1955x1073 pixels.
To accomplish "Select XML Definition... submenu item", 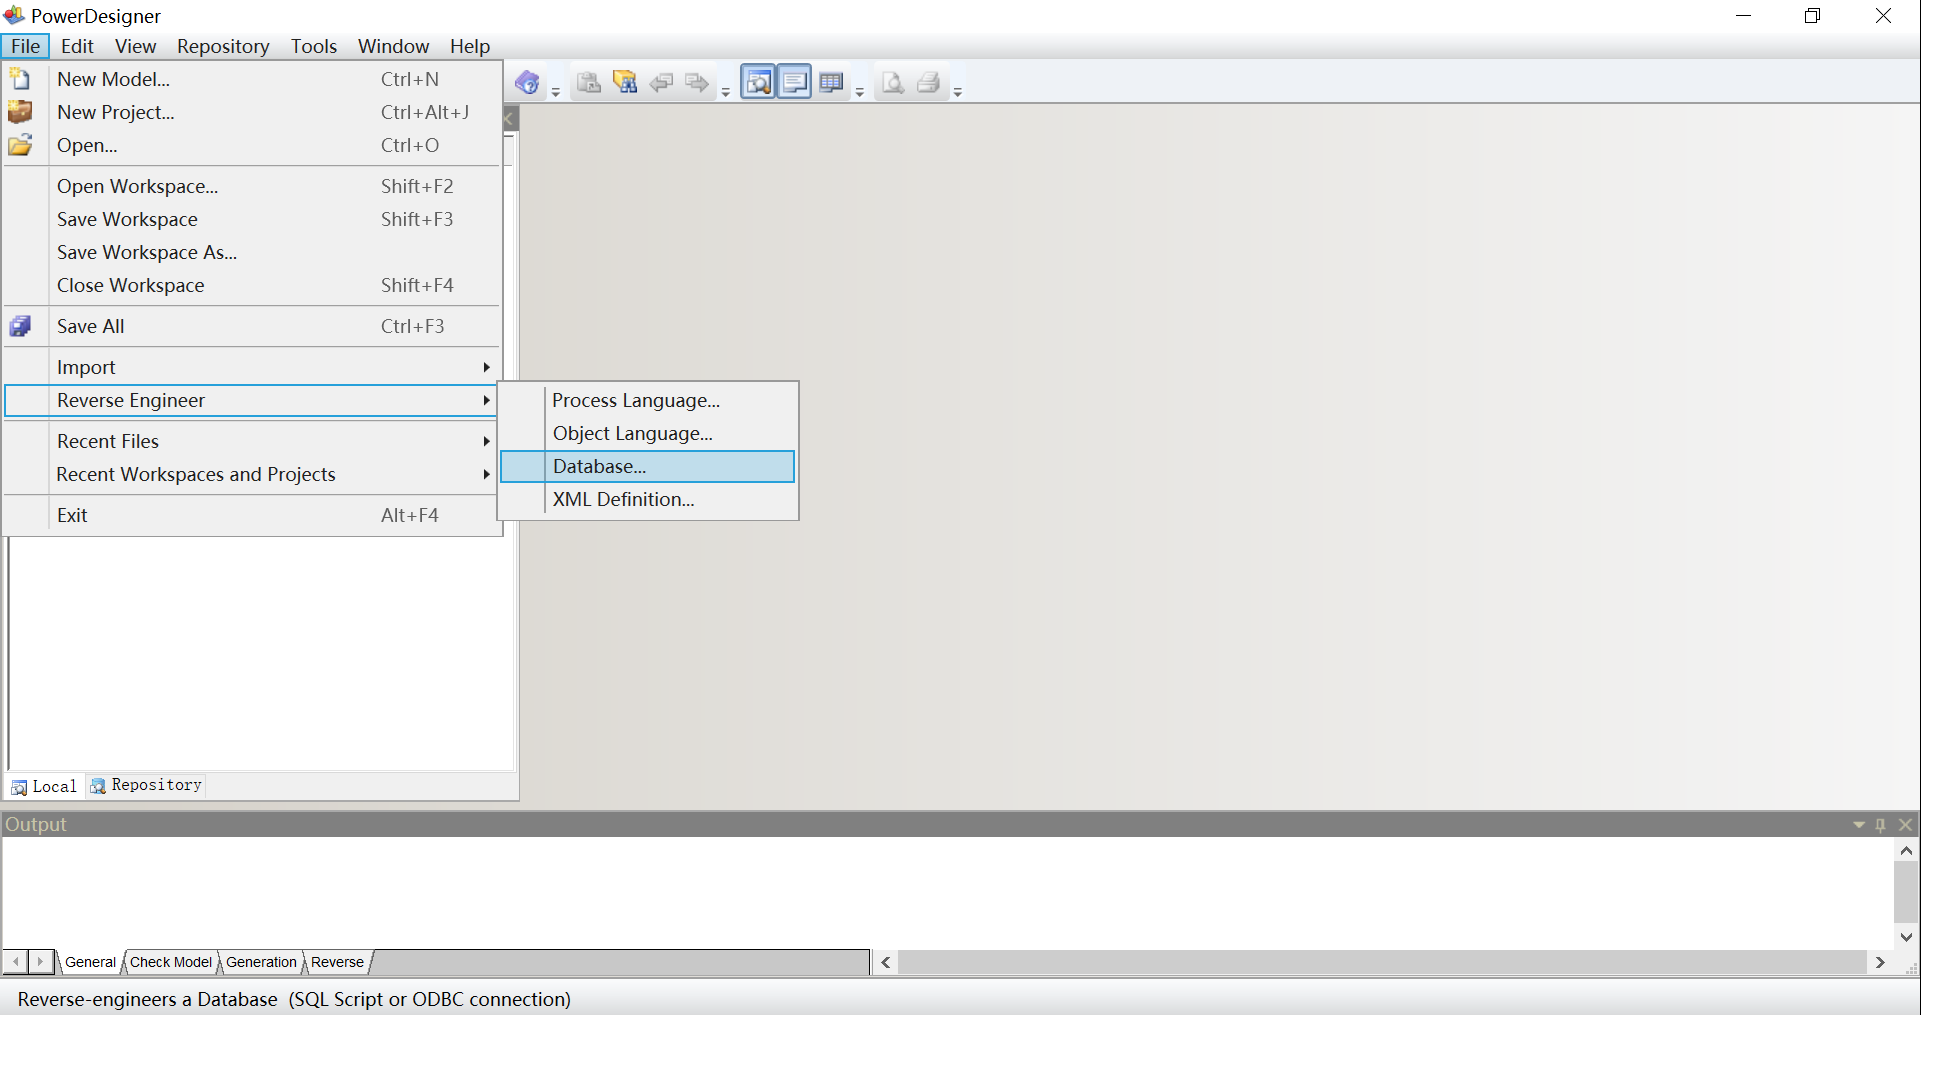I will pos(648,499).
